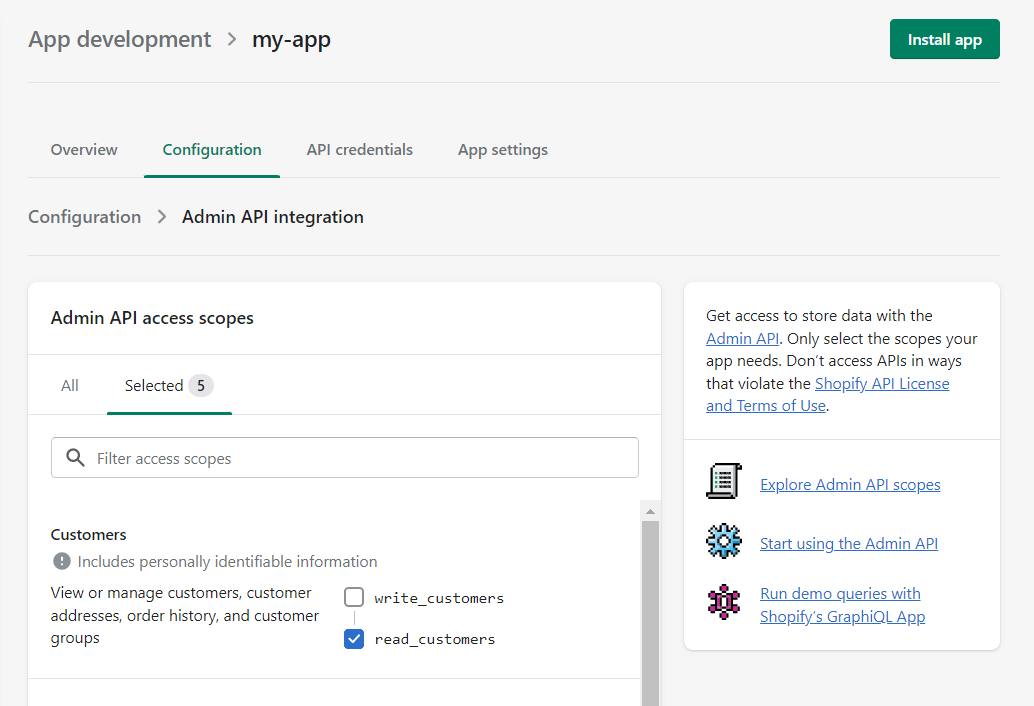Return to Configuration breadcrumb link
Screen dimensions: 1034x706
[x=84, y=217]
